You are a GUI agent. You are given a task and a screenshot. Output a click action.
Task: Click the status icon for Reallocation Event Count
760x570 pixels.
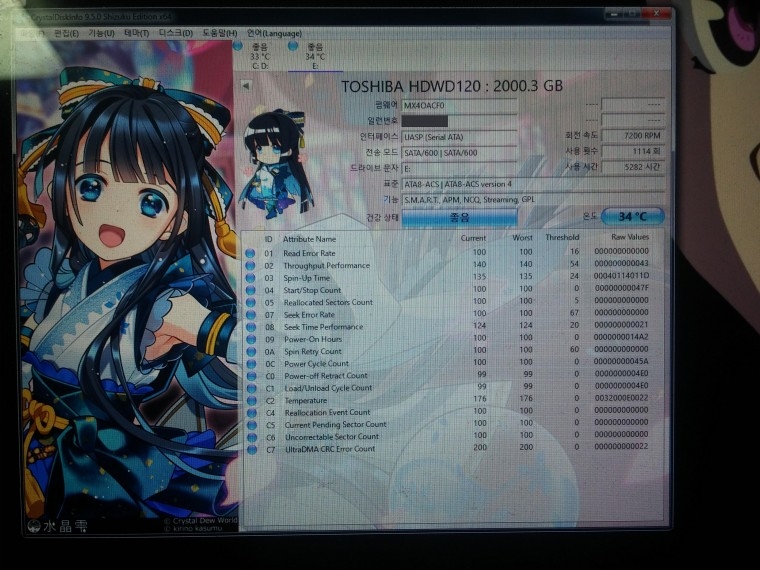tap(252, 413)
